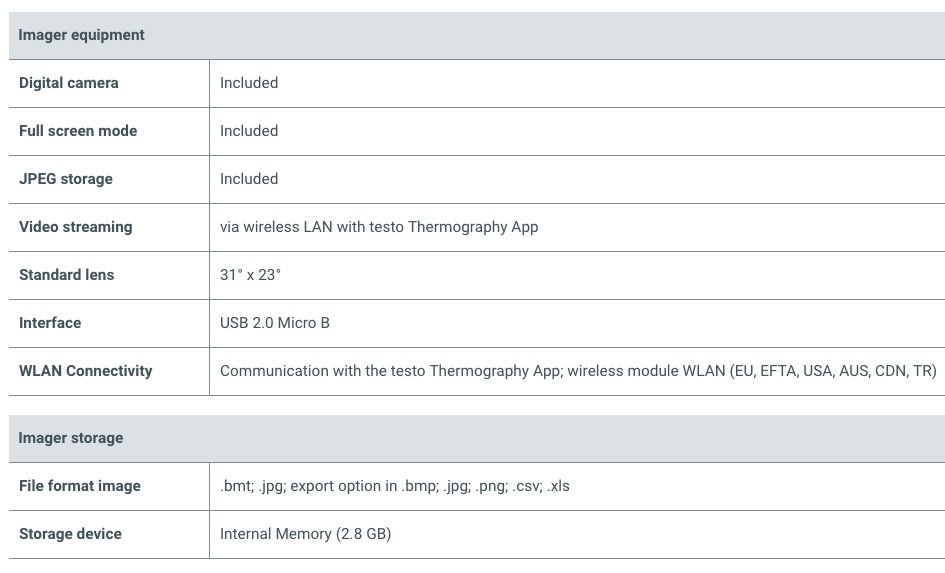Image resolution: width=945 pixels, height=573 pixels.
Task: Click the Interface row label
Action: tap(50, 323)
